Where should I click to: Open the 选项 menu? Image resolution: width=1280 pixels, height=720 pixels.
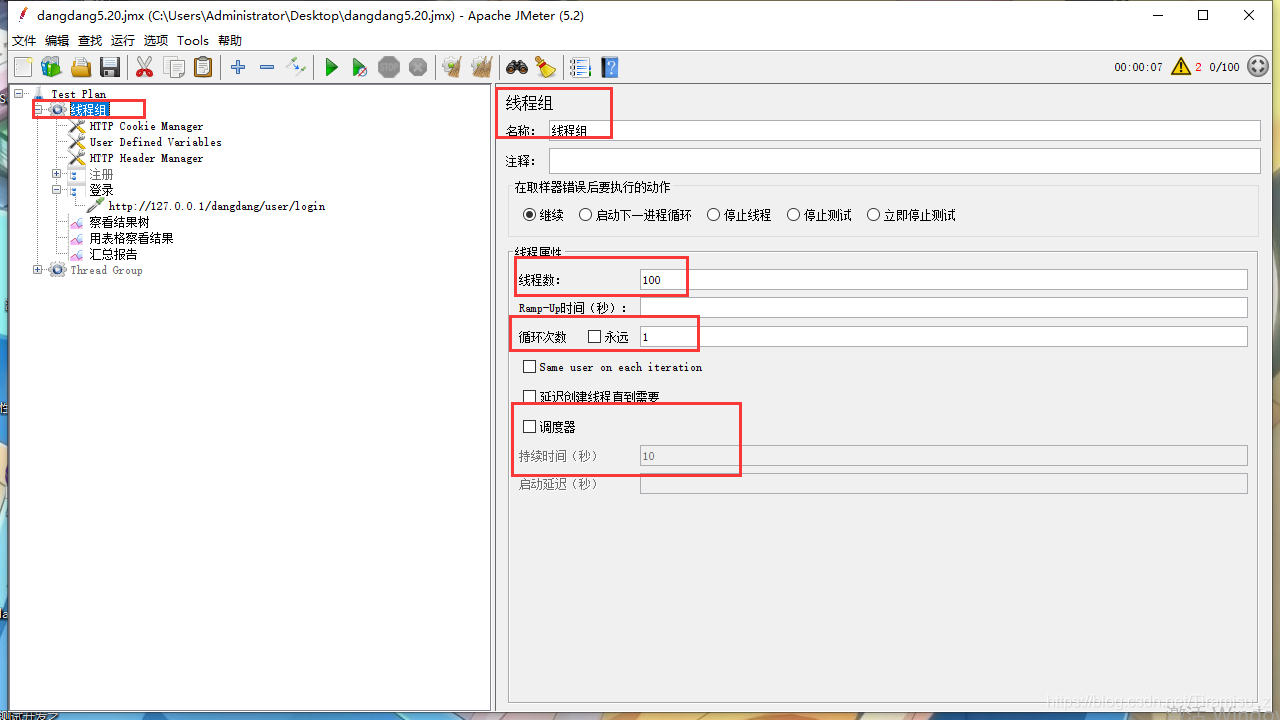click(x=156, y=41)
